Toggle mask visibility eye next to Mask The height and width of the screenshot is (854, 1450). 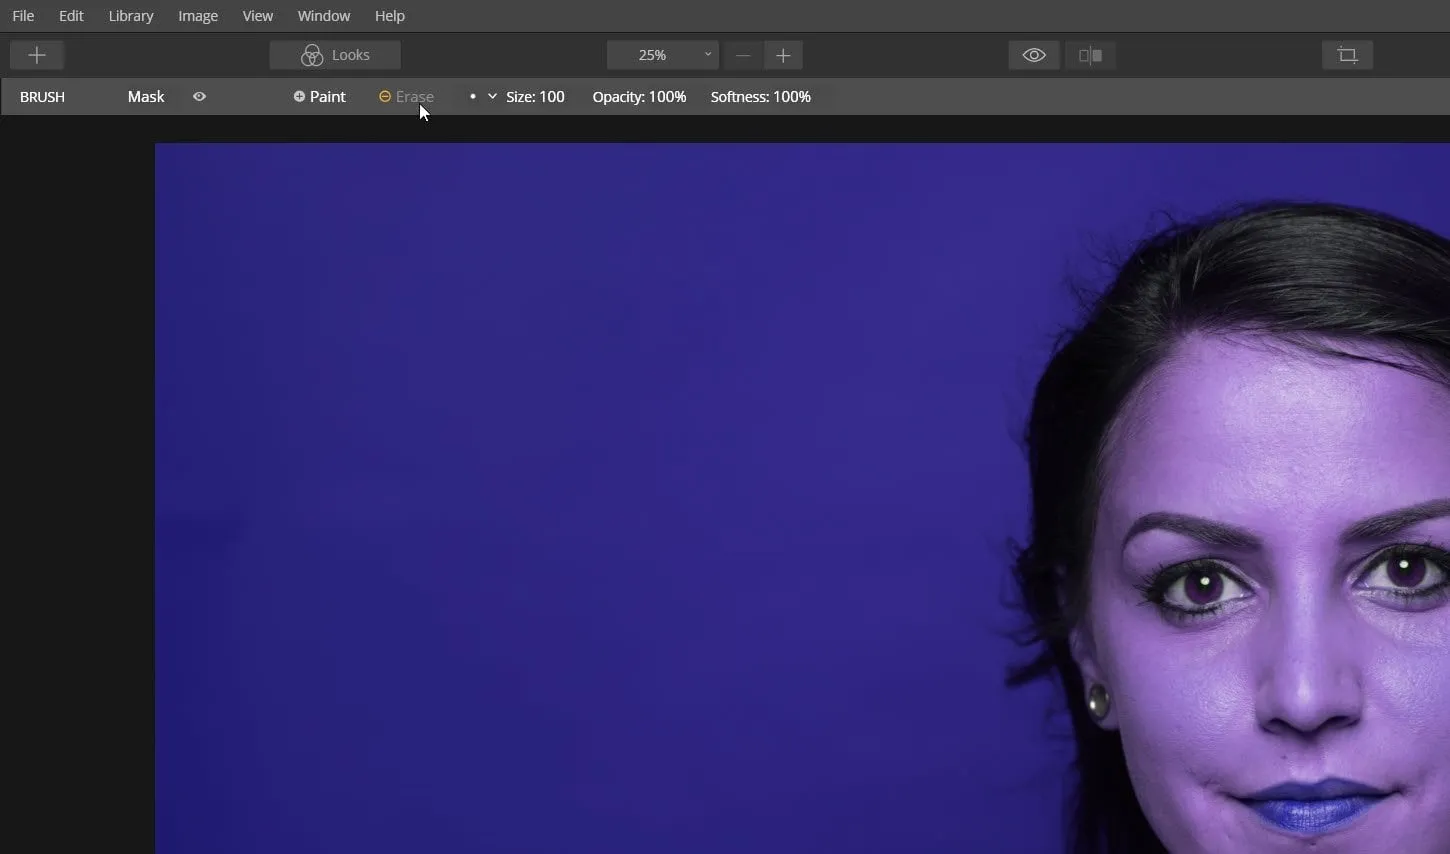200,97
